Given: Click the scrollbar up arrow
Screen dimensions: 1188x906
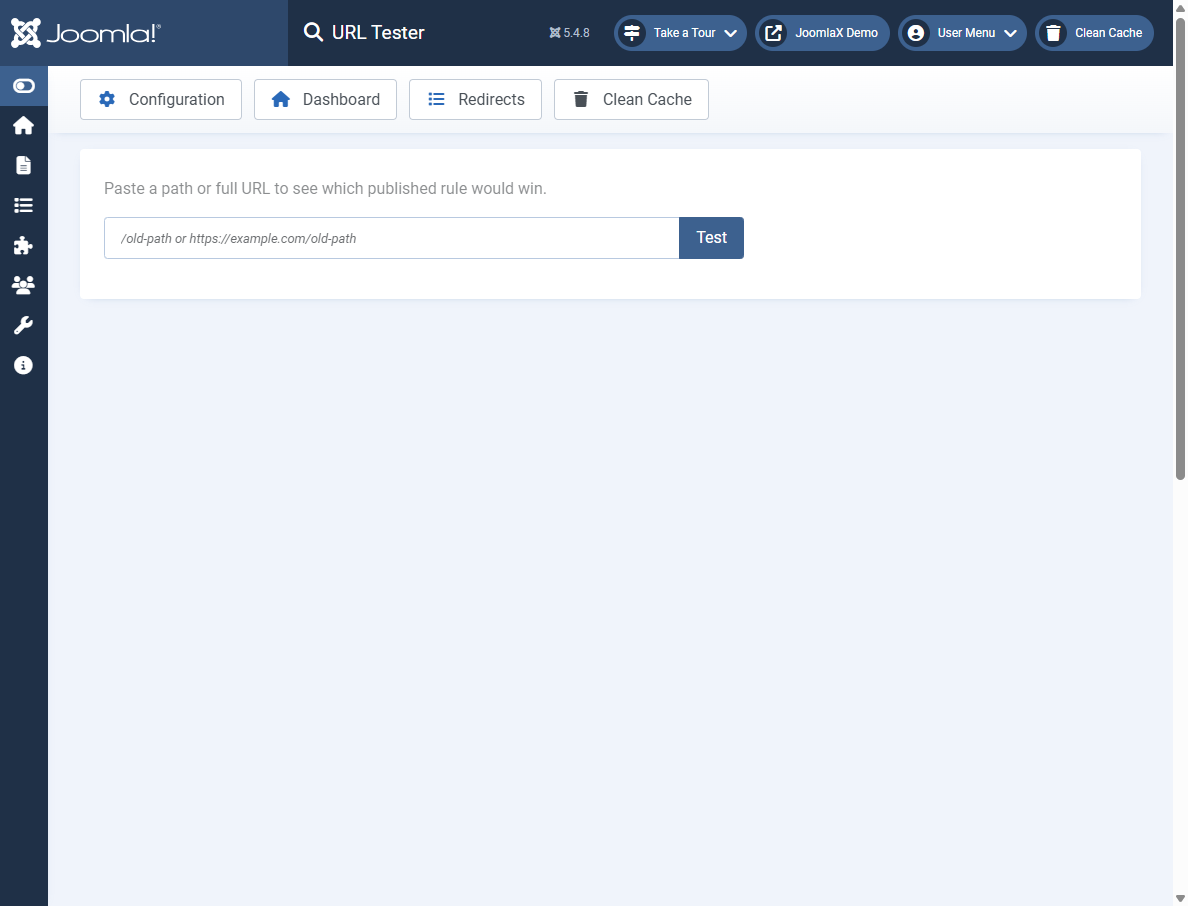Looking at the screenshot, I should (1180, 7).
